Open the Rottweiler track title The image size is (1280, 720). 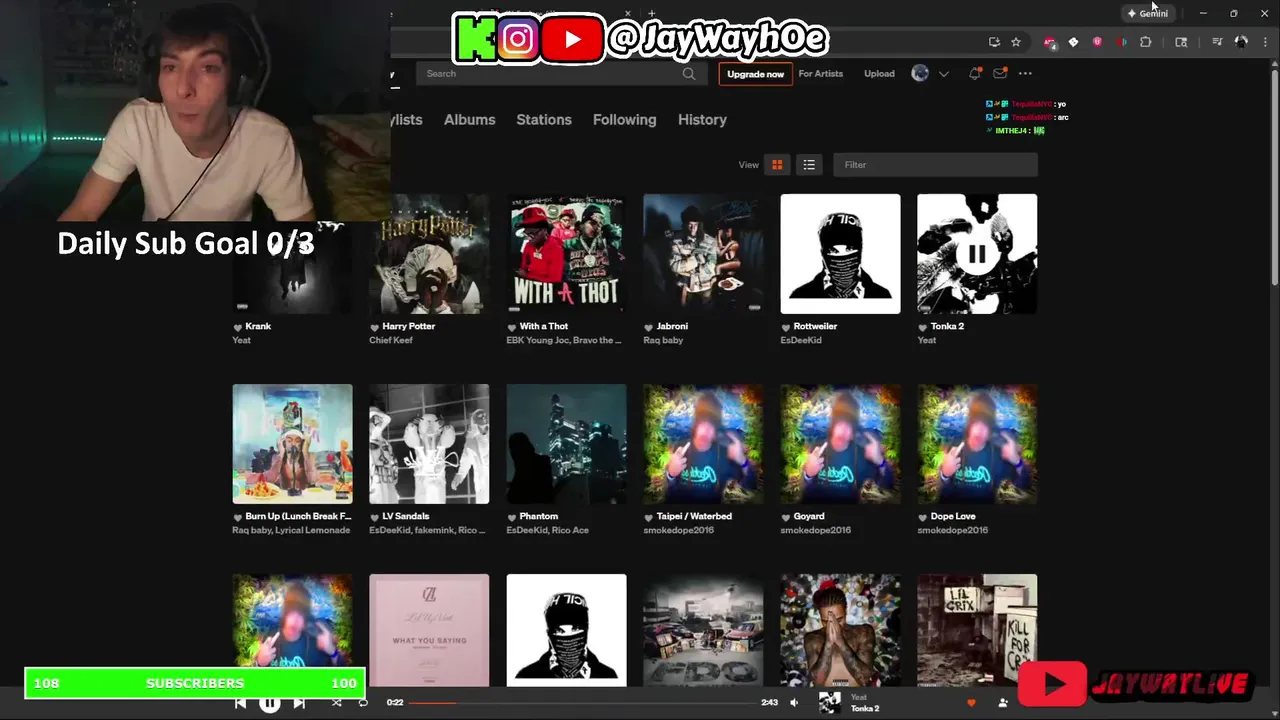(x=815, y=327)
